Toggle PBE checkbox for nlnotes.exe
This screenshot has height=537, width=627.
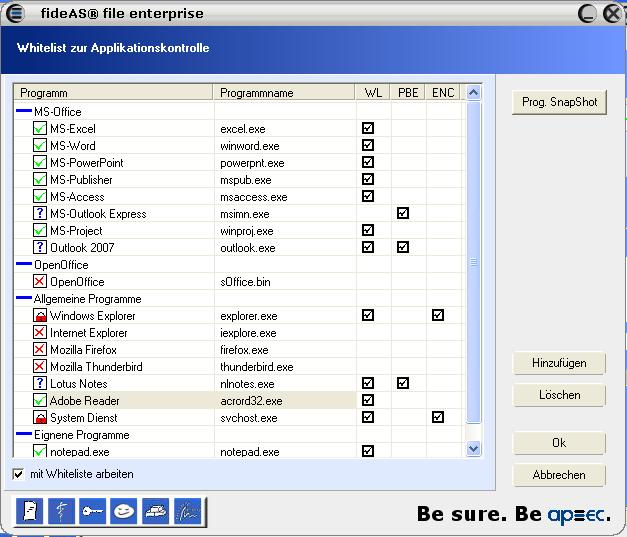pyautogui.click(x=403, y=383)
